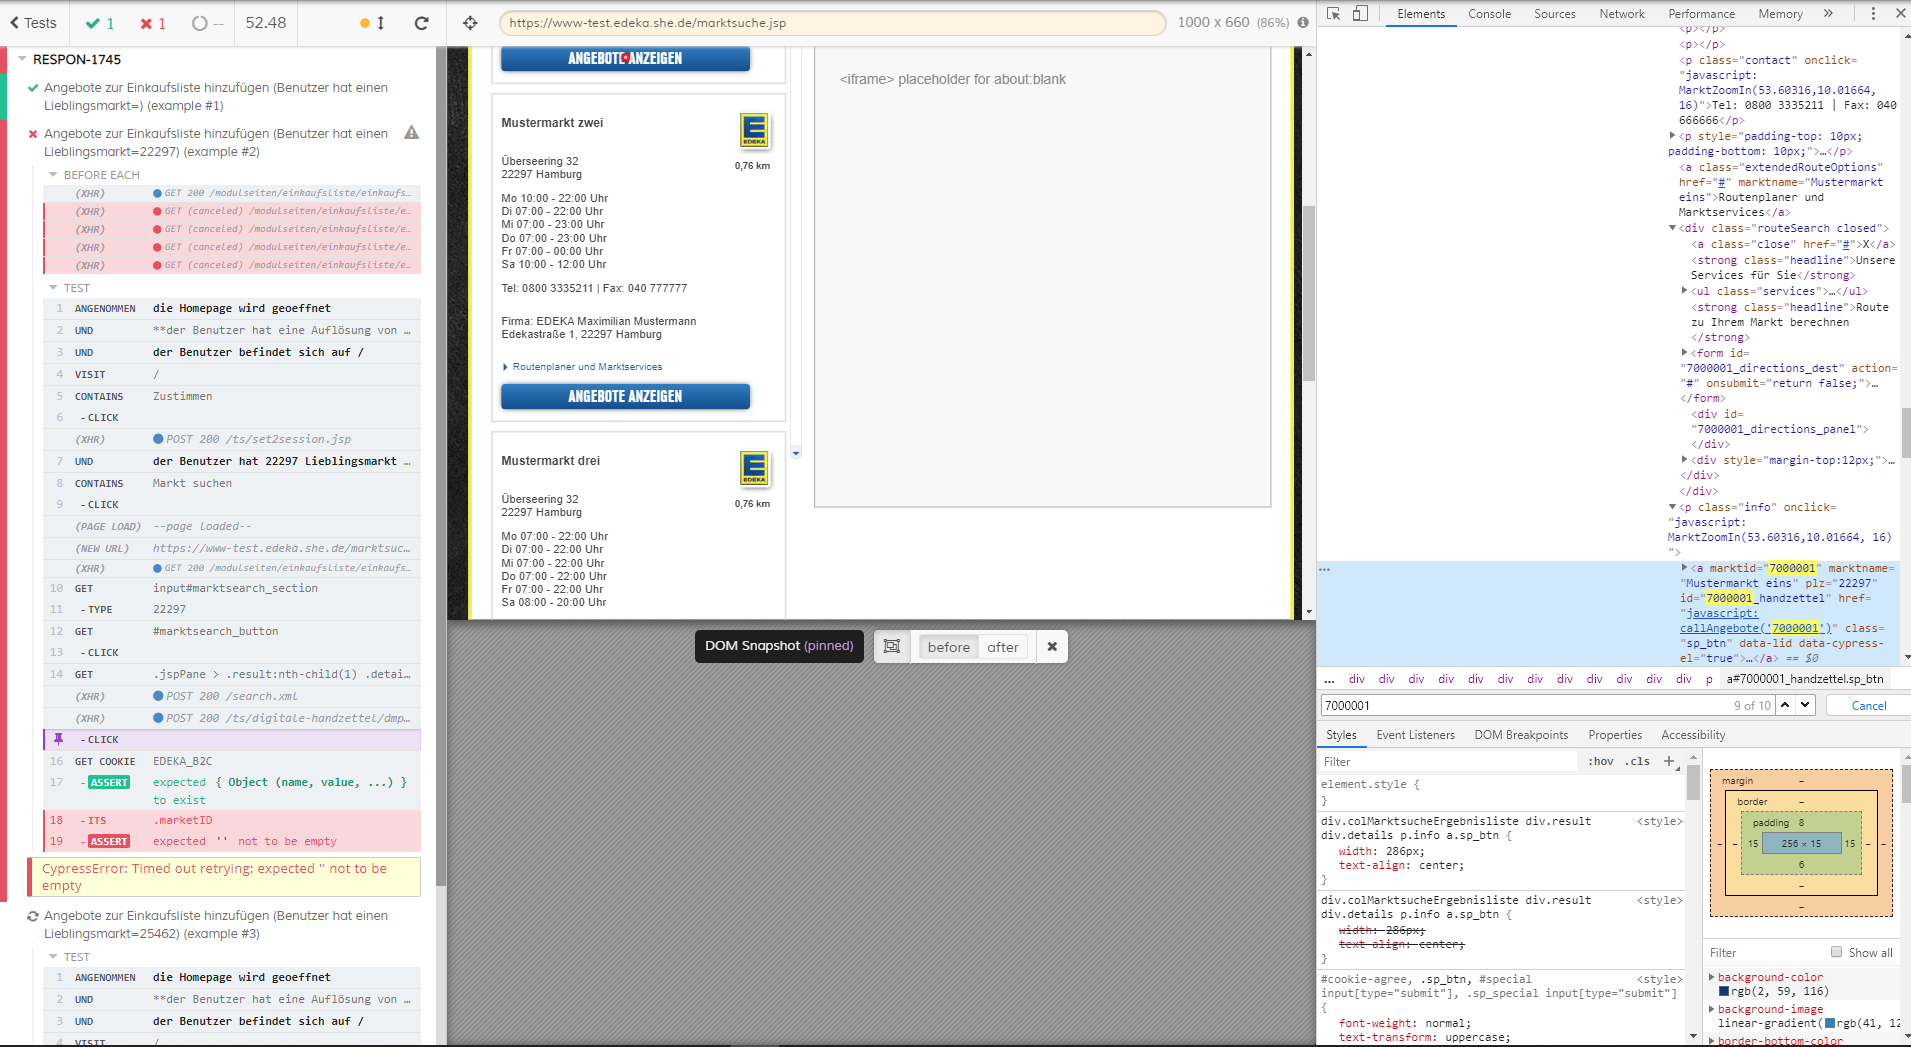This screenshot has height=1047, width=1911.
Task: Click the linear-gradient rgb(41 color swatch
Action: coord(1830,1024)
